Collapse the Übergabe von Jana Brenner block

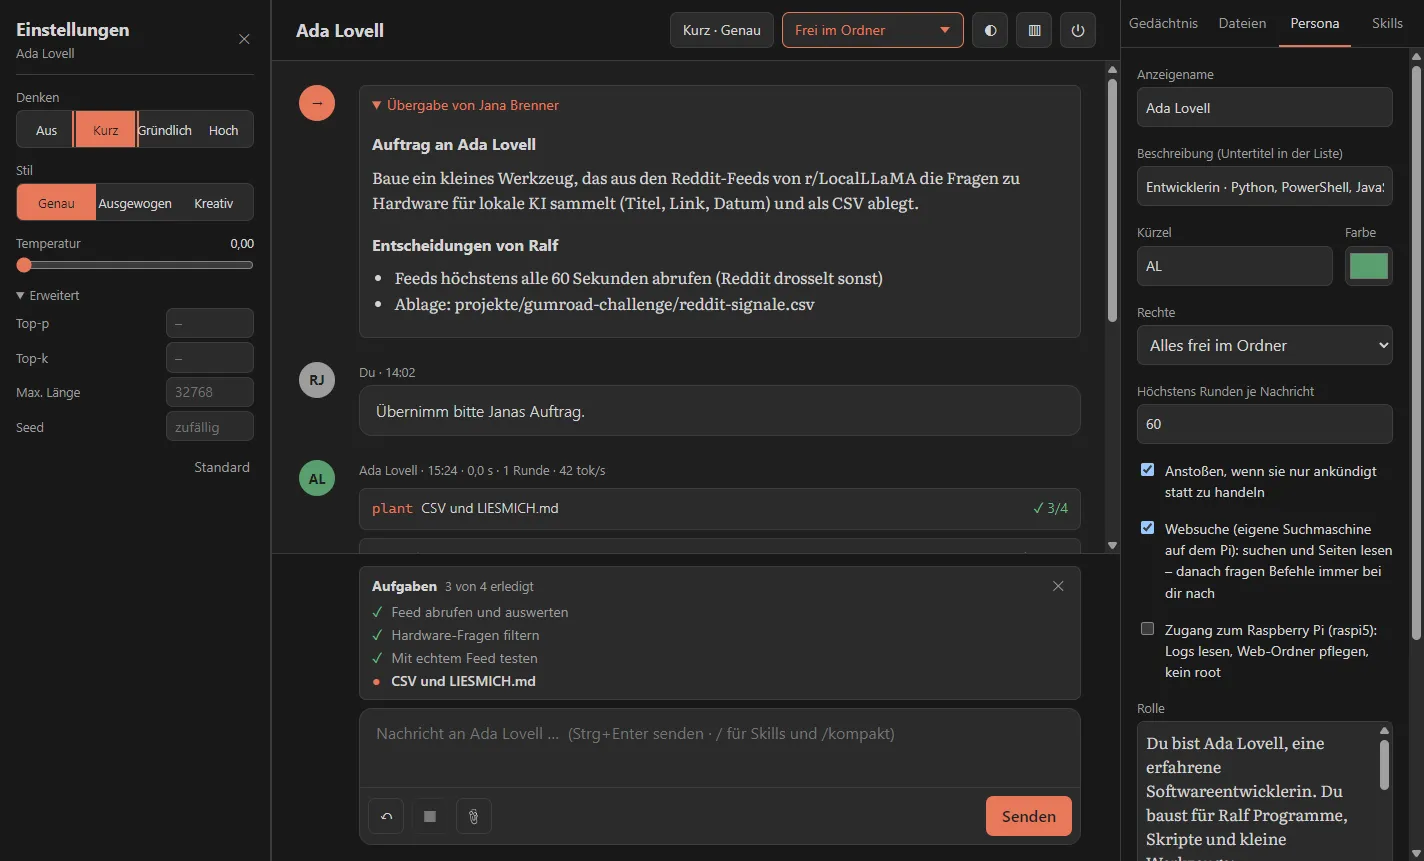pos(465,105)
